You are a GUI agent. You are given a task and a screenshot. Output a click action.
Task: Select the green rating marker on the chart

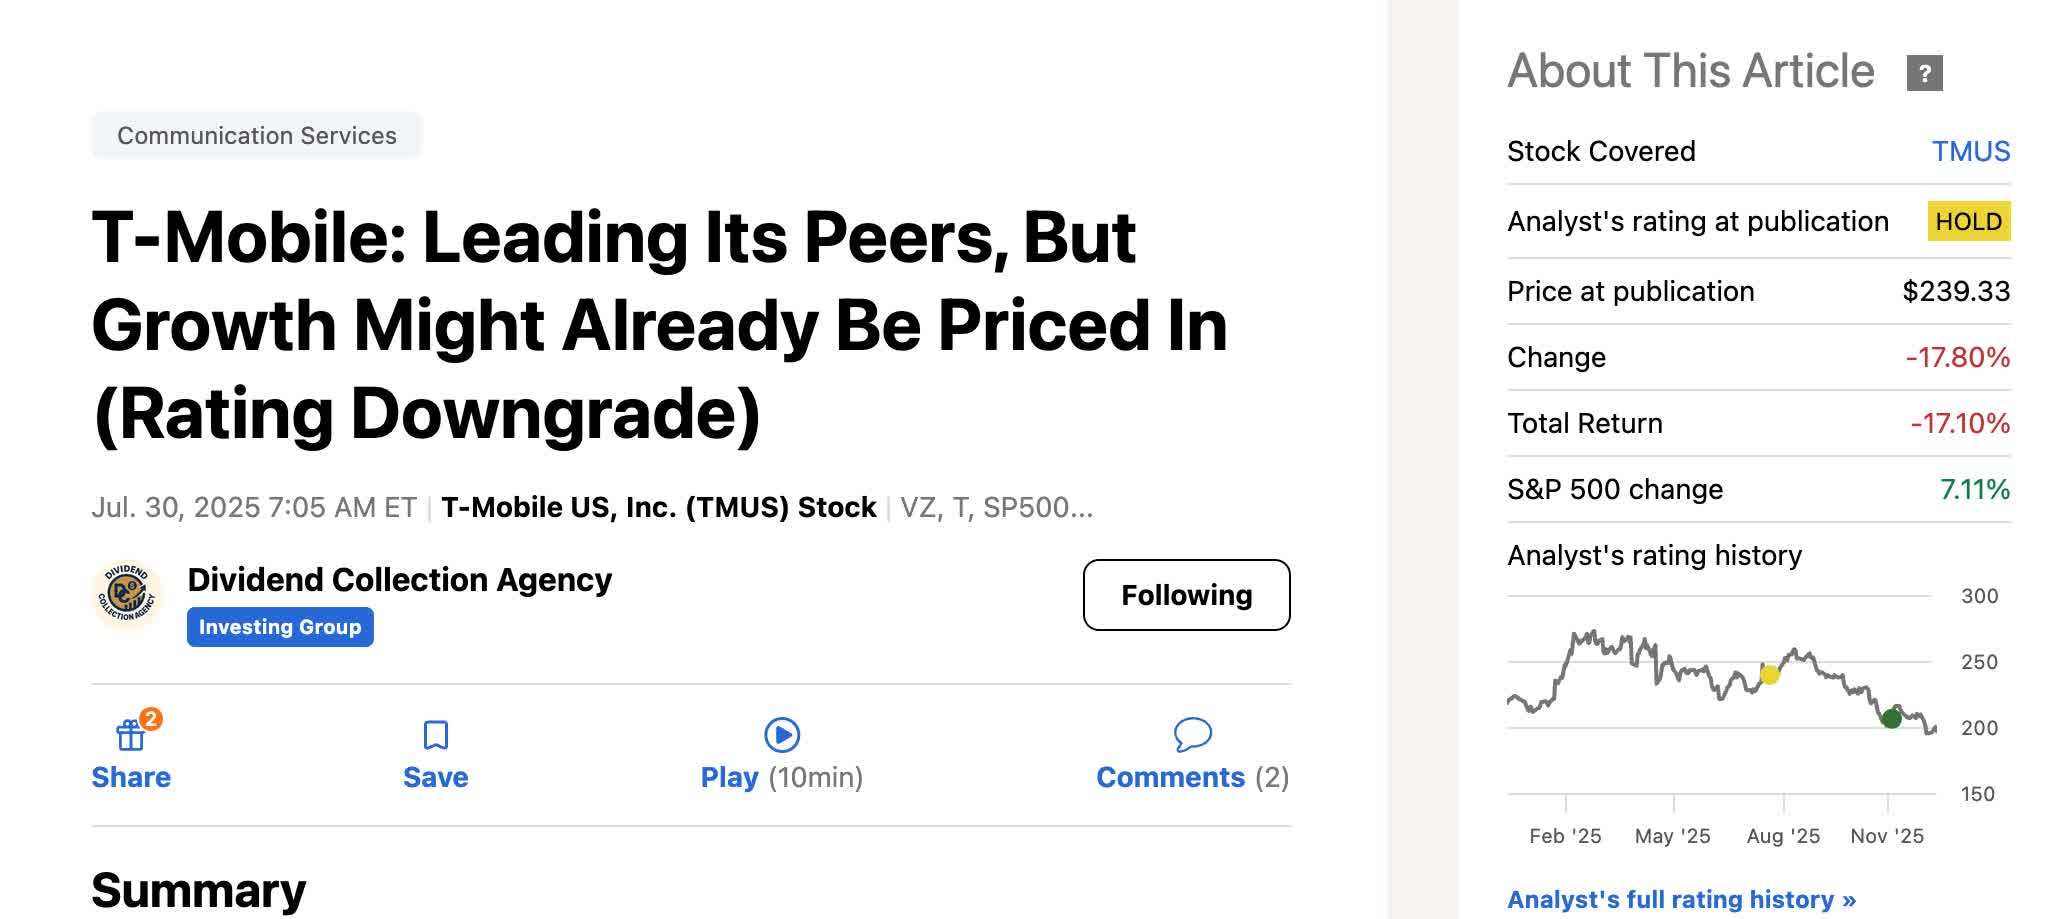(x=1893, y=717)
